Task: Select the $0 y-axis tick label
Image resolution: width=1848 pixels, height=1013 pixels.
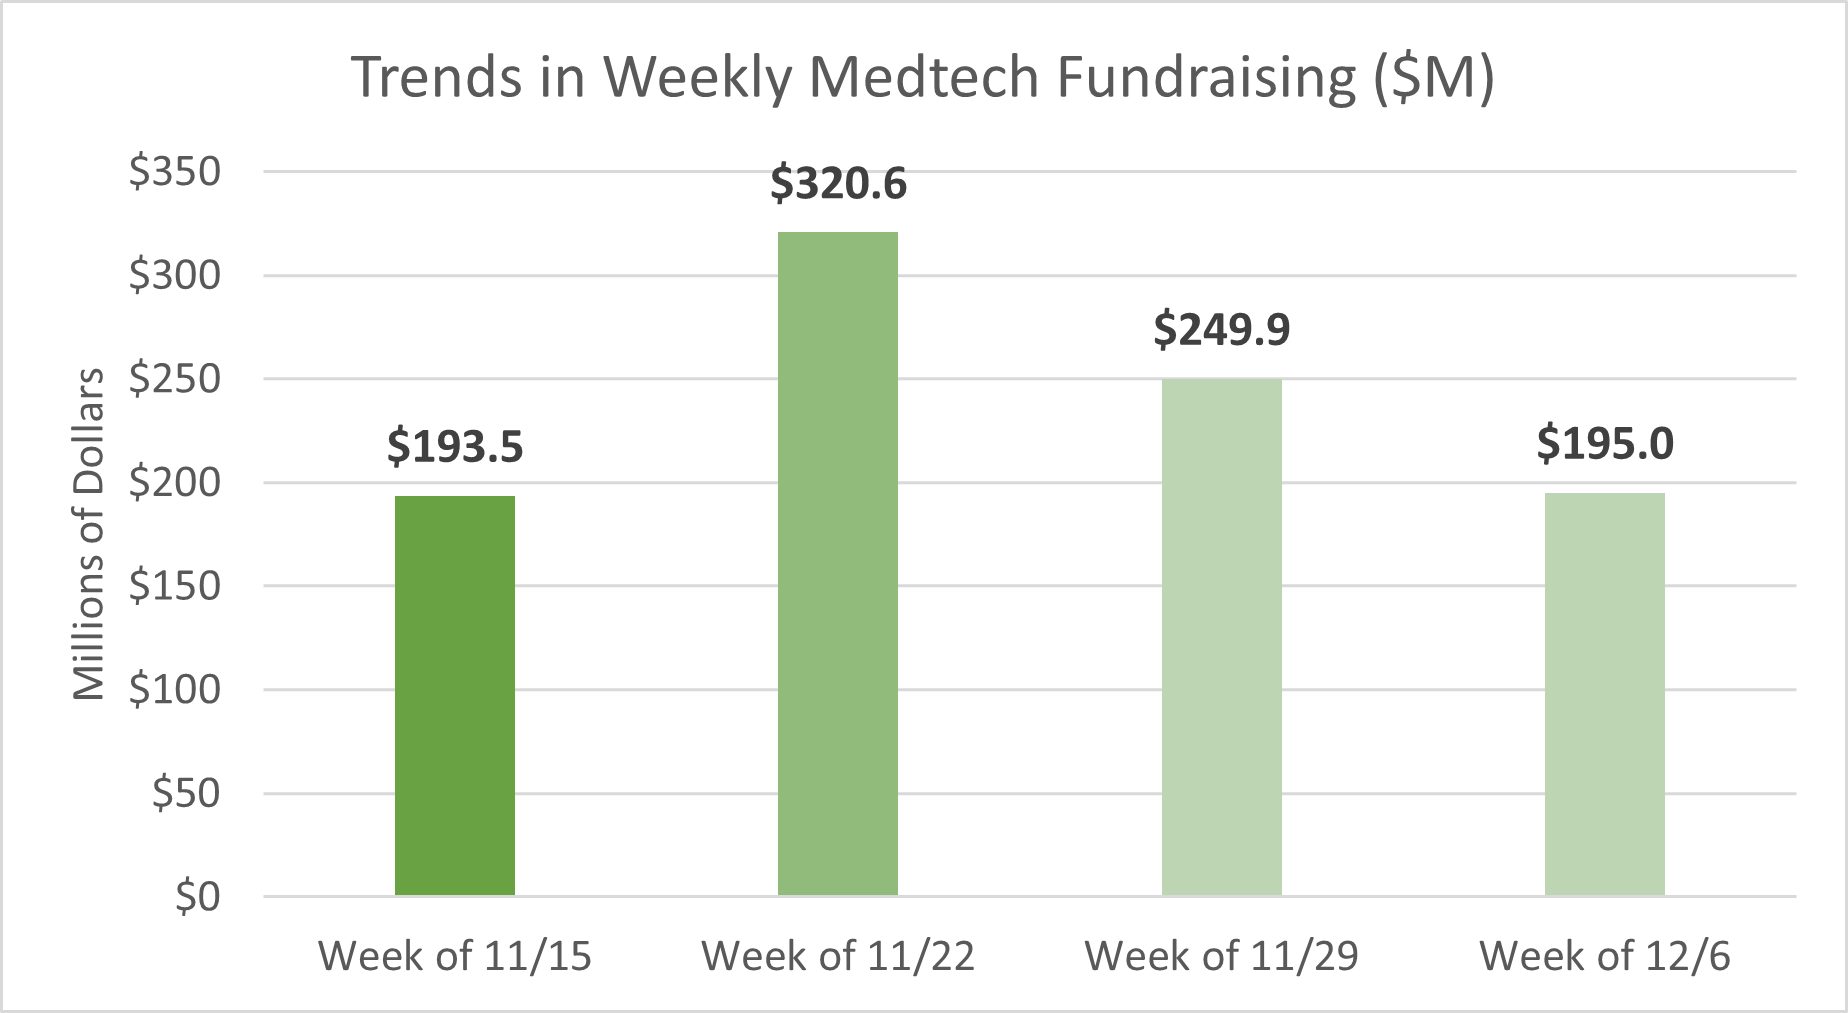Action: point(197,897)
